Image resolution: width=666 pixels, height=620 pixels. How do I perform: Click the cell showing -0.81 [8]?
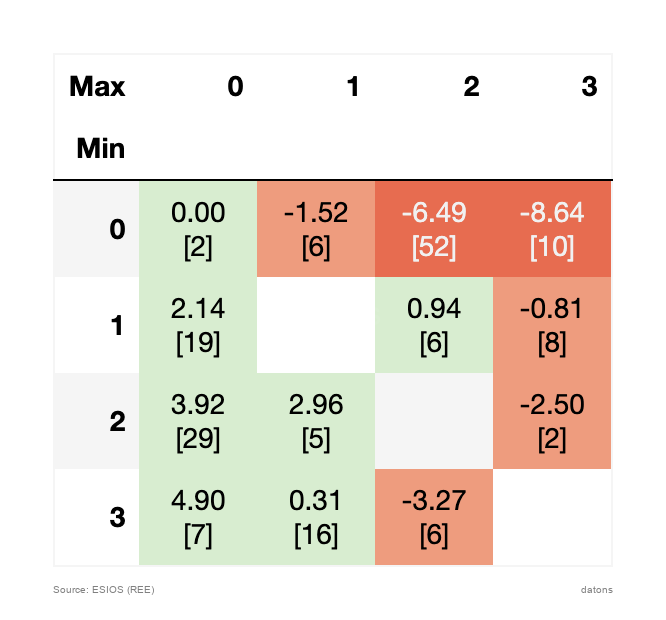pos(552,325)
